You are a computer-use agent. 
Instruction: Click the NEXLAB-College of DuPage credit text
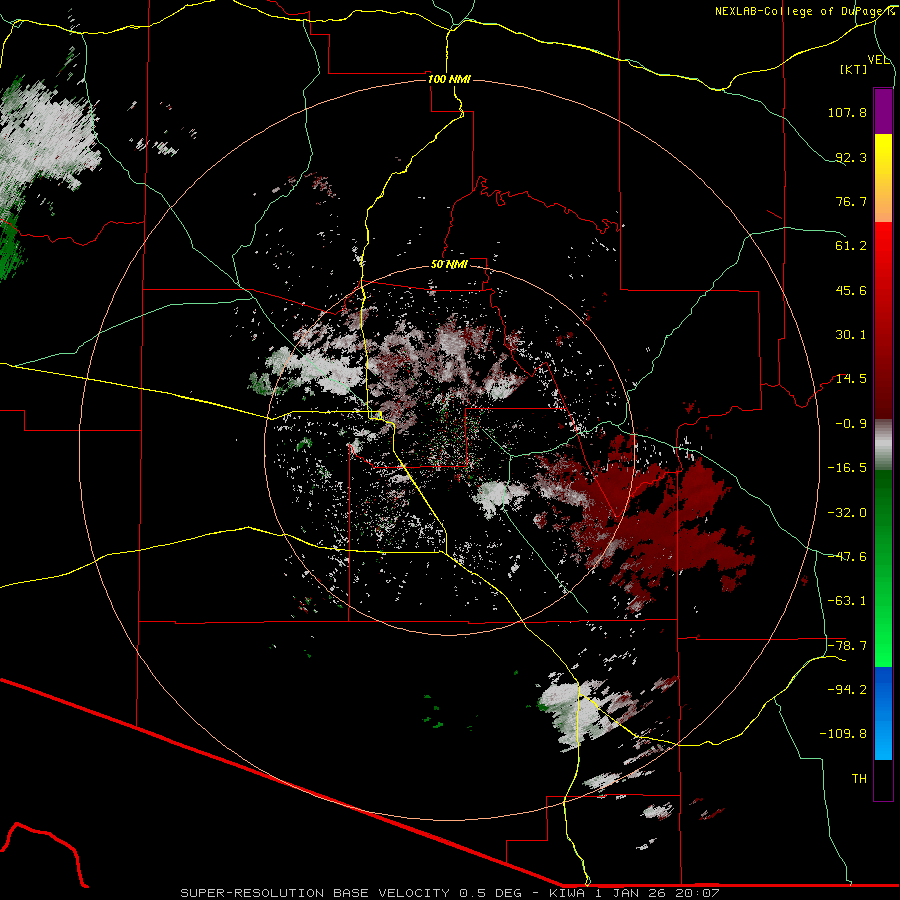(805, 11)
